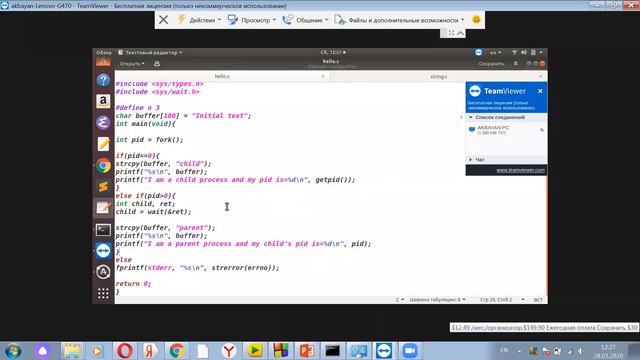Click TeamViewer icon in Ubuntu dock
The height and width of the screenshot is (360, 640).
[x=103, y=251]
